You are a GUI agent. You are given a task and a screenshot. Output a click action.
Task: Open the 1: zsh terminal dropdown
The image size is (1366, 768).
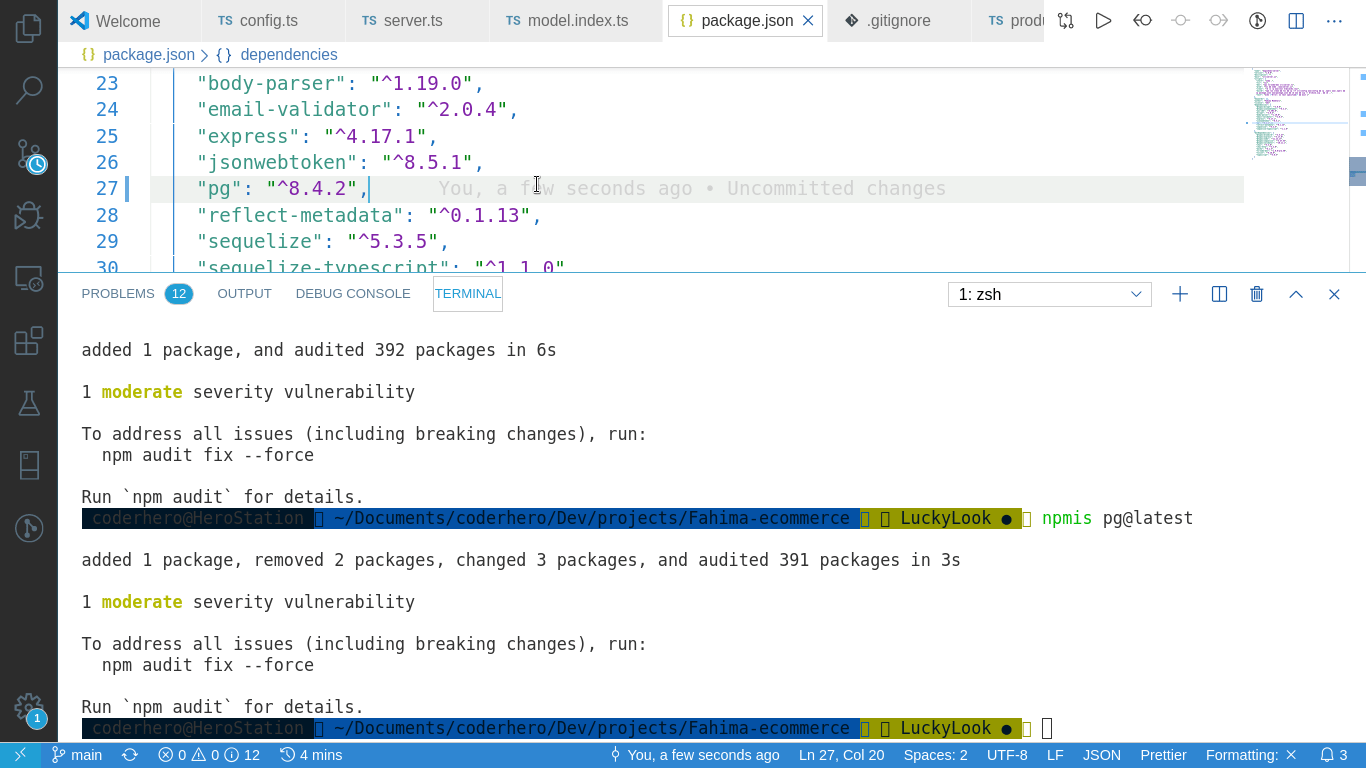click(x=1049, y=294)
